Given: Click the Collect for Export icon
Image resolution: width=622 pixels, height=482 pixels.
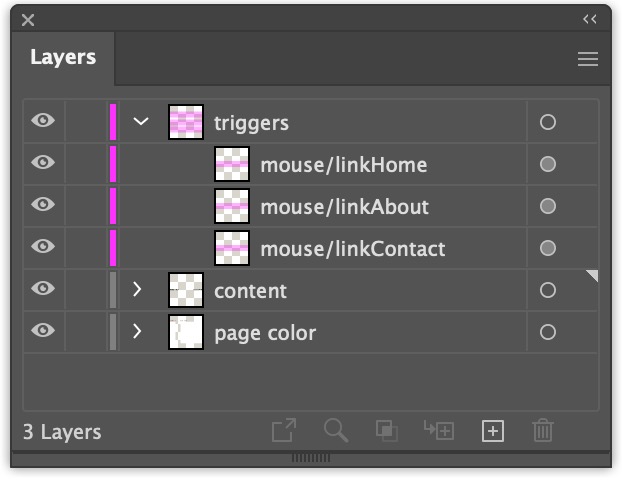Looking at the screenshot, I should tap(284, 431).
